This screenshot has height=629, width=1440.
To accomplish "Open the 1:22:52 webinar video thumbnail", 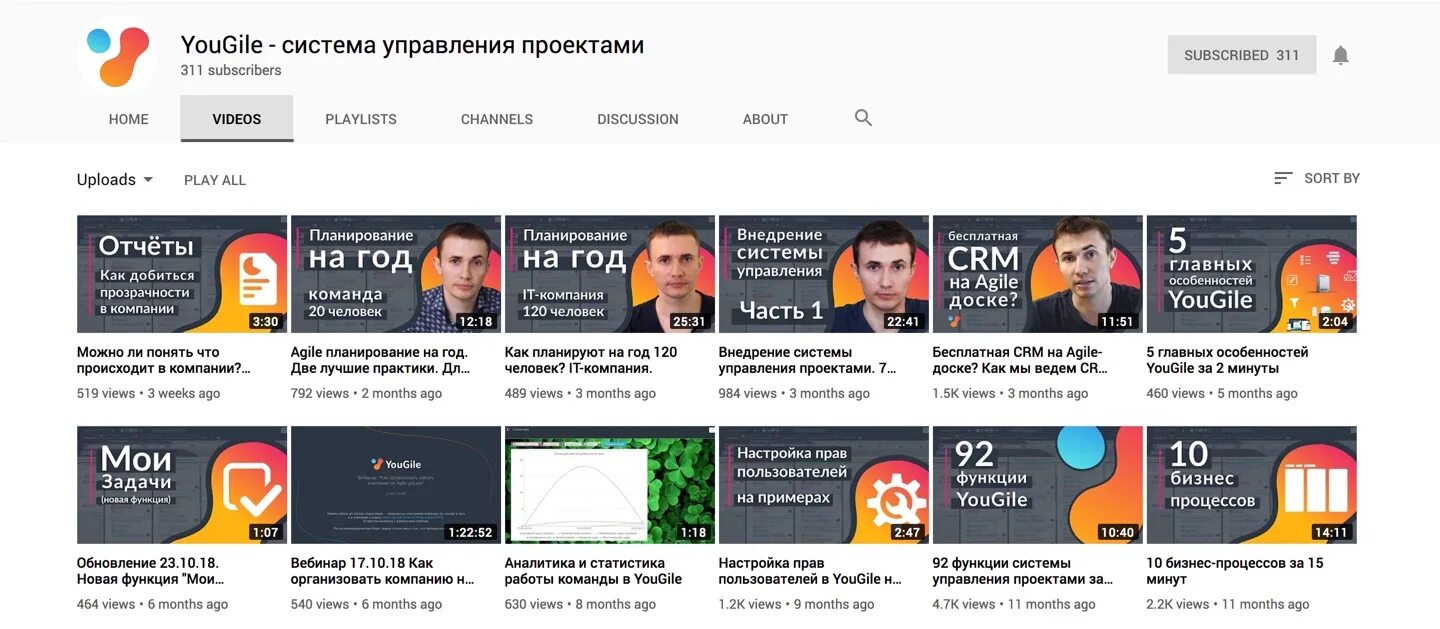I will (x=396, y=485).
